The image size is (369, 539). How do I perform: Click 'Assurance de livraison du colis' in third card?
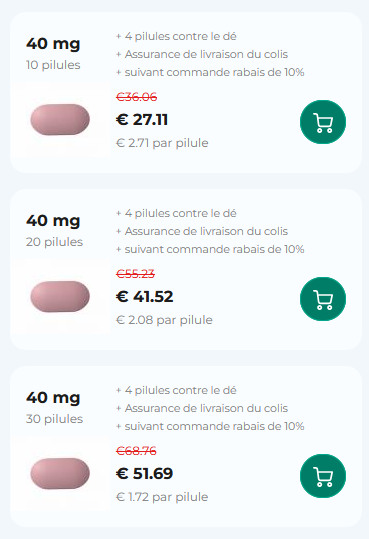click(x=206, y=408)
